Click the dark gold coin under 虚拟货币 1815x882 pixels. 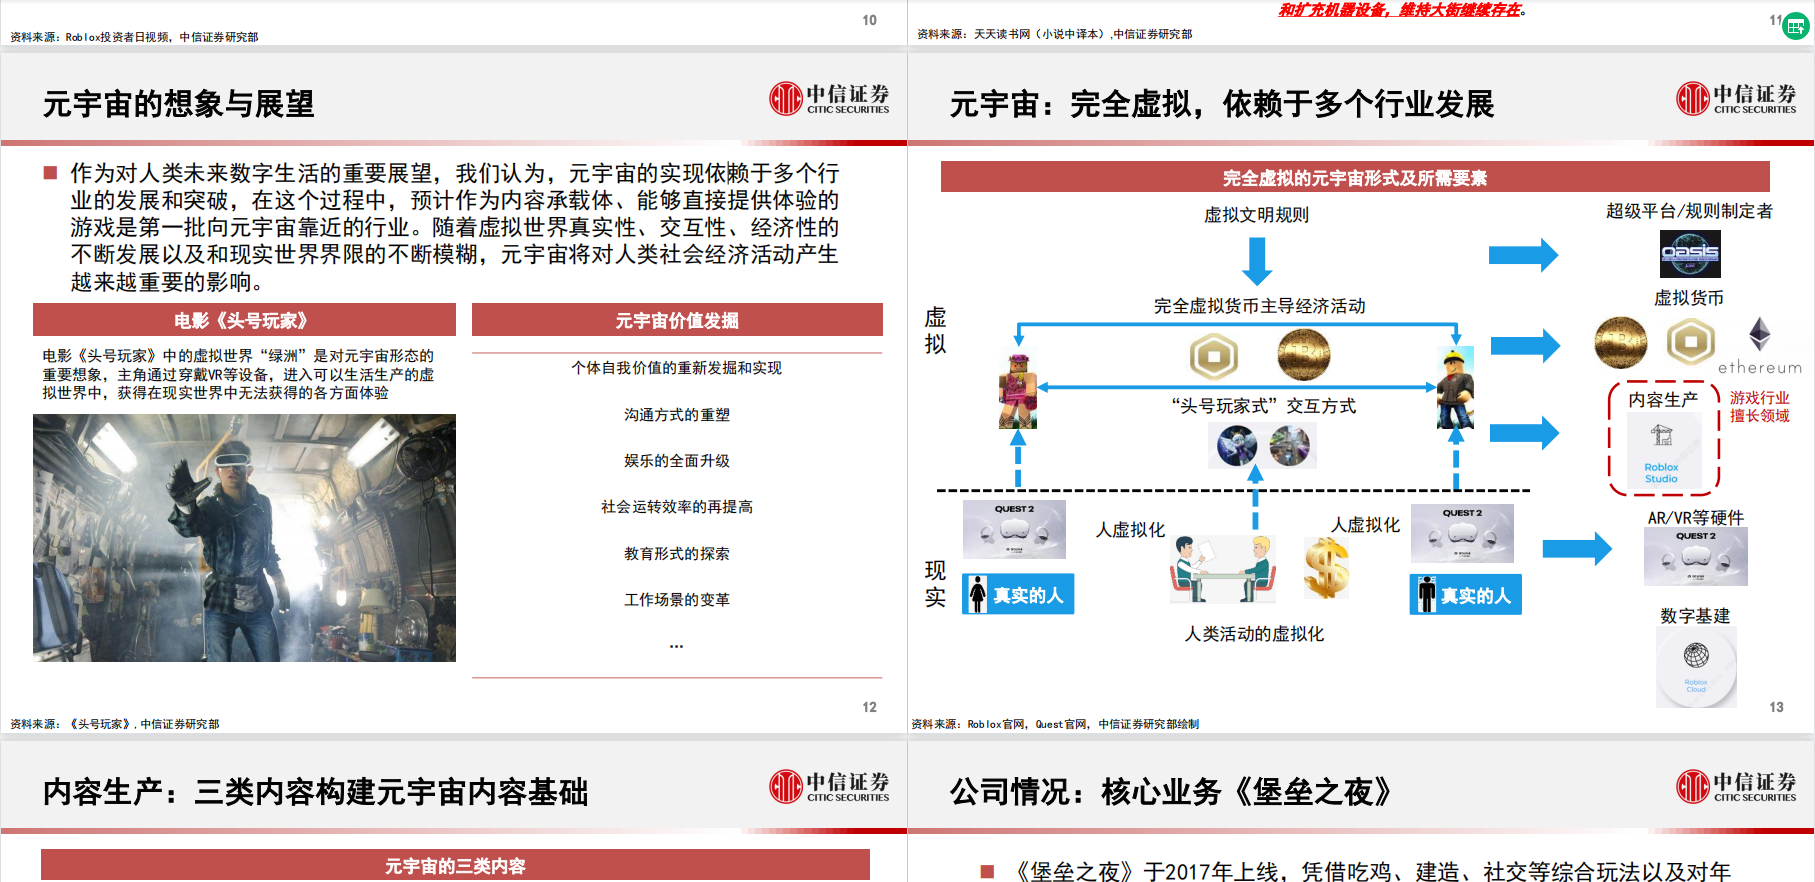(1621, 343)
